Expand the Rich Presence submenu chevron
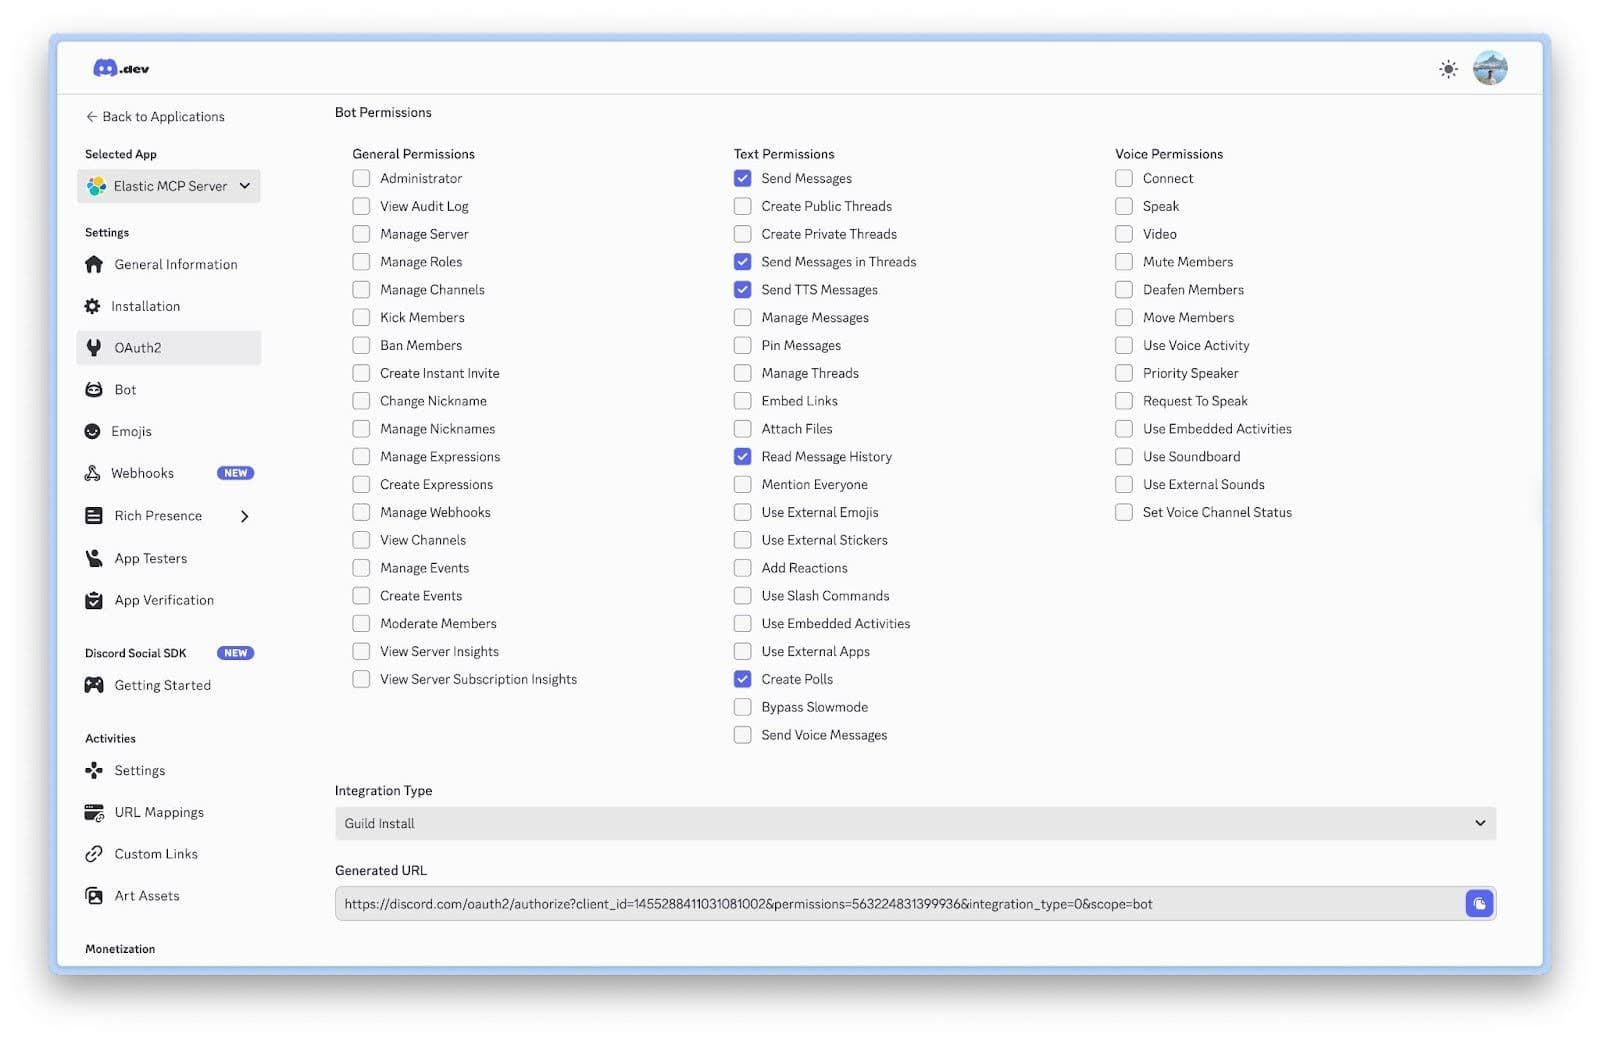Image resolution: width=1600 pixels, height=1039 pixels. [x=244, y=516]
